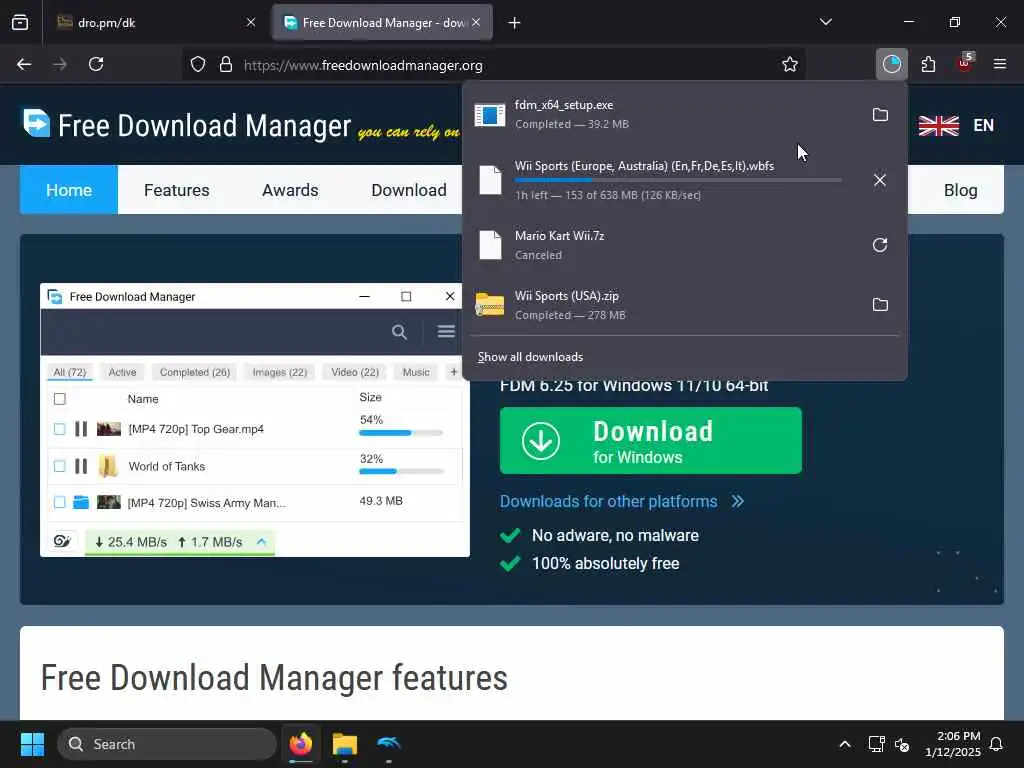Expand the list all tabs chevron

pos(826,23)
